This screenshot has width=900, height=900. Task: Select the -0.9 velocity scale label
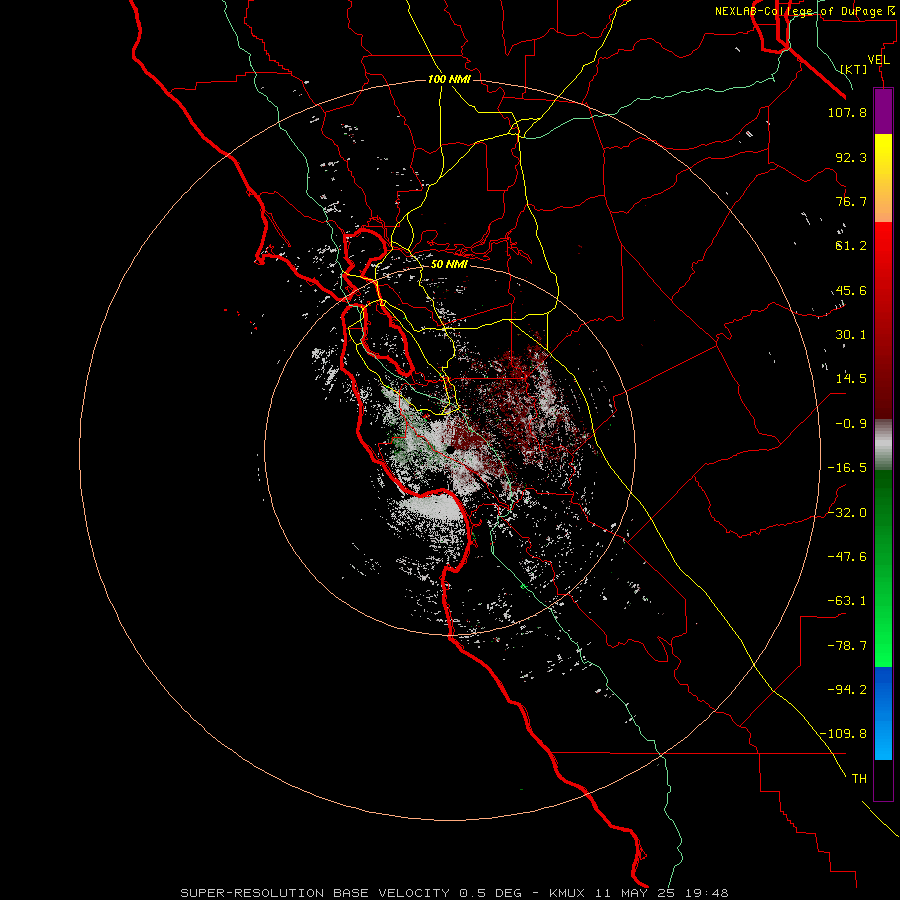click(851, 424)
